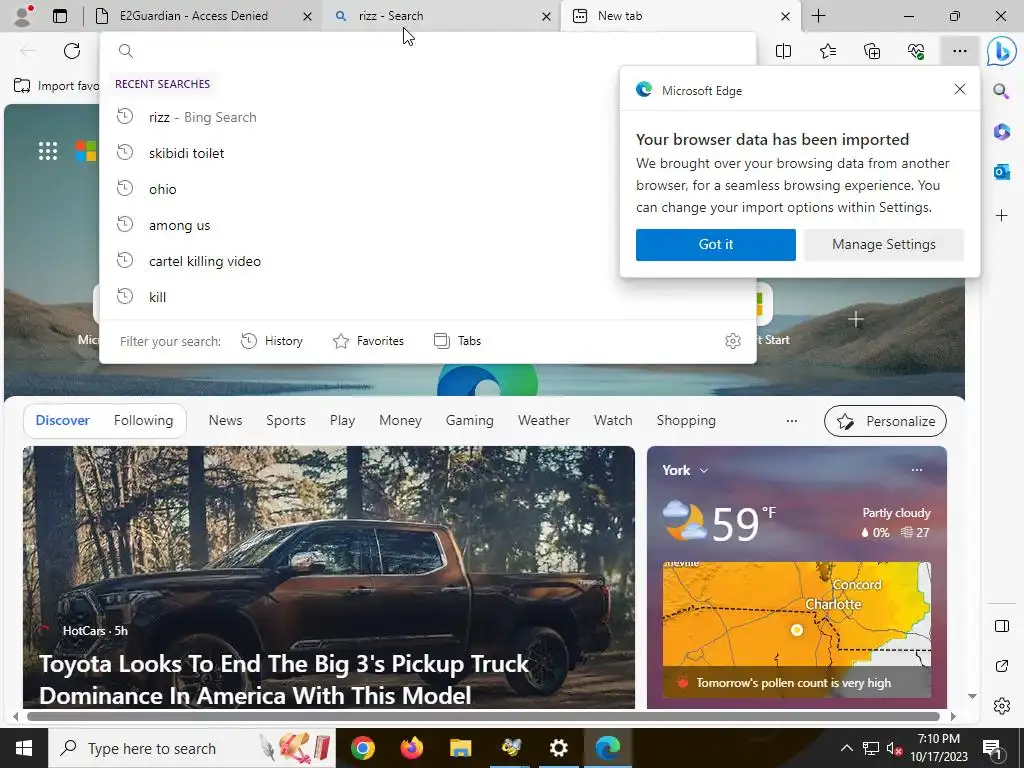Click the split screen icon
The height and width of the screenshot is (768, 1024).
click(x=783, y=51)
